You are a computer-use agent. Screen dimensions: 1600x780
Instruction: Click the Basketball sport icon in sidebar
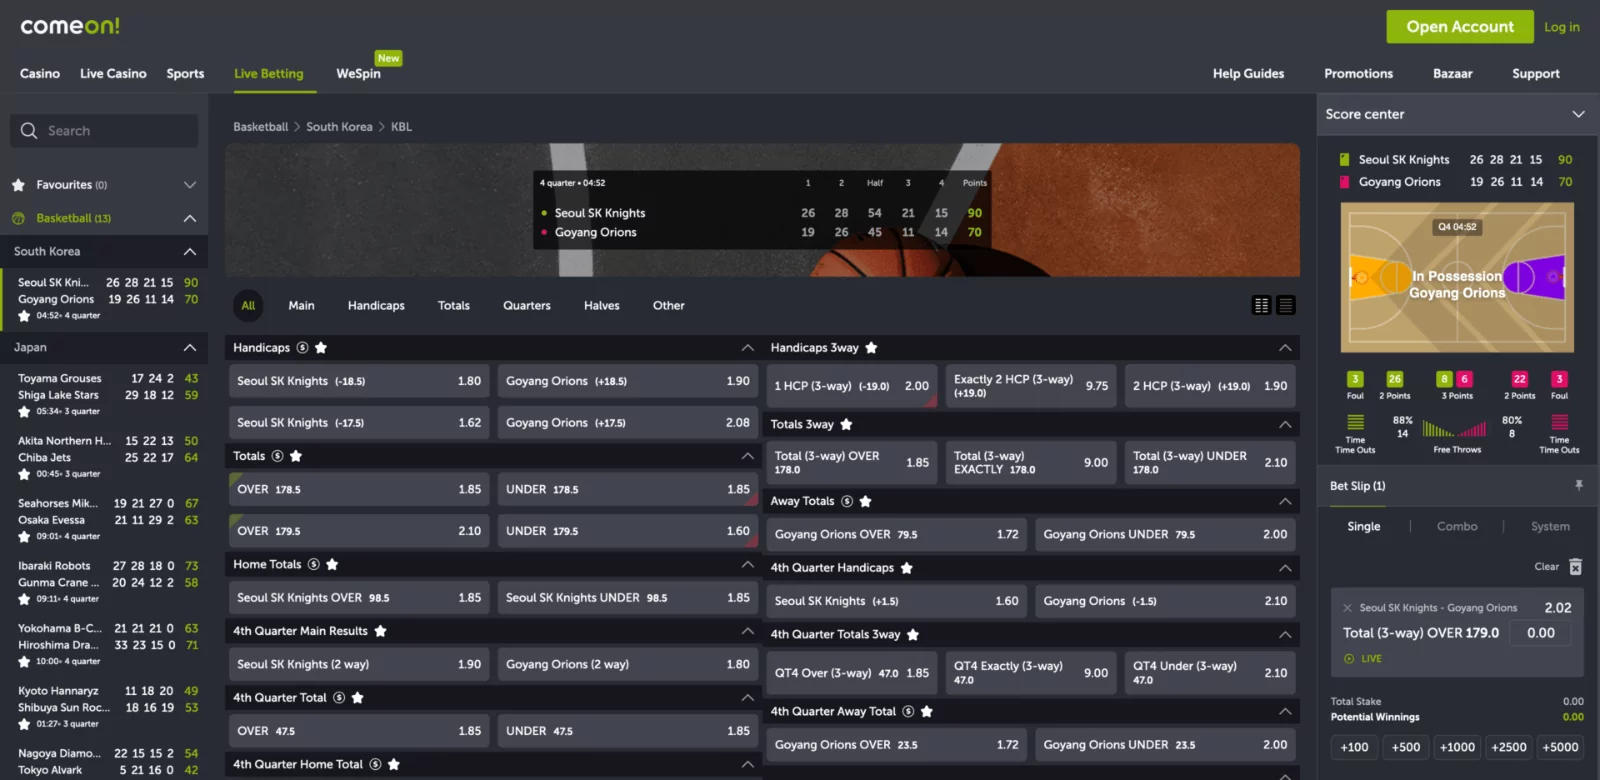18,218
